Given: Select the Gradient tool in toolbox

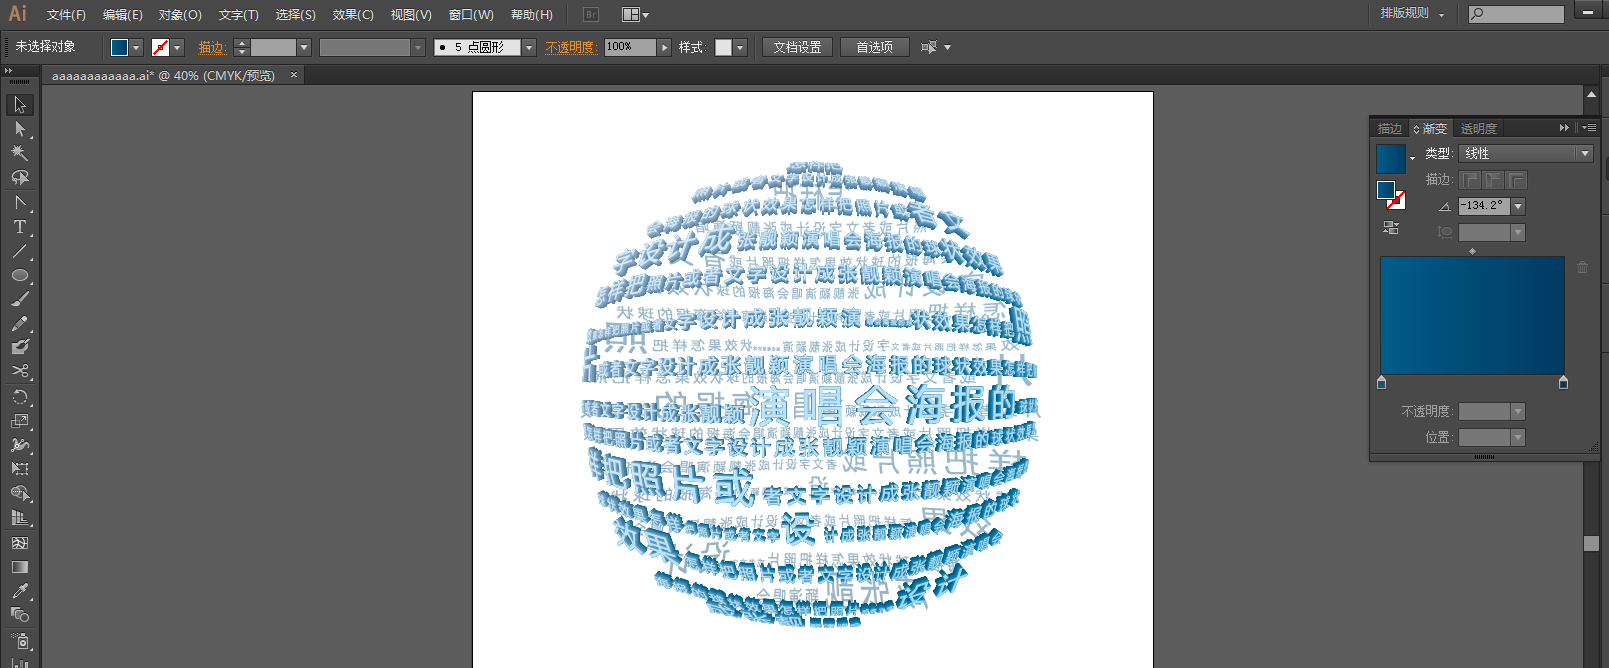Looking at the screenshot, I should (20, 567).
